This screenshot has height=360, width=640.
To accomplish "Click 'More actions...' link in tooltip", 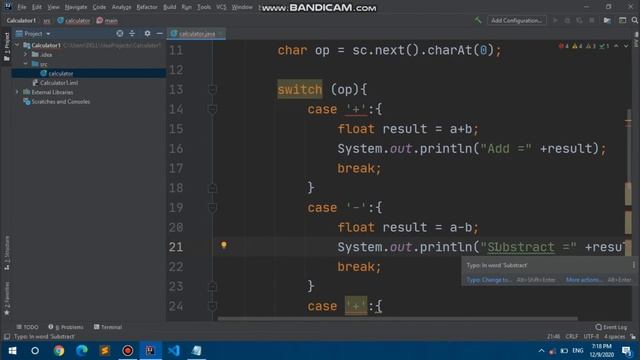I will click(x=584, y=280).
